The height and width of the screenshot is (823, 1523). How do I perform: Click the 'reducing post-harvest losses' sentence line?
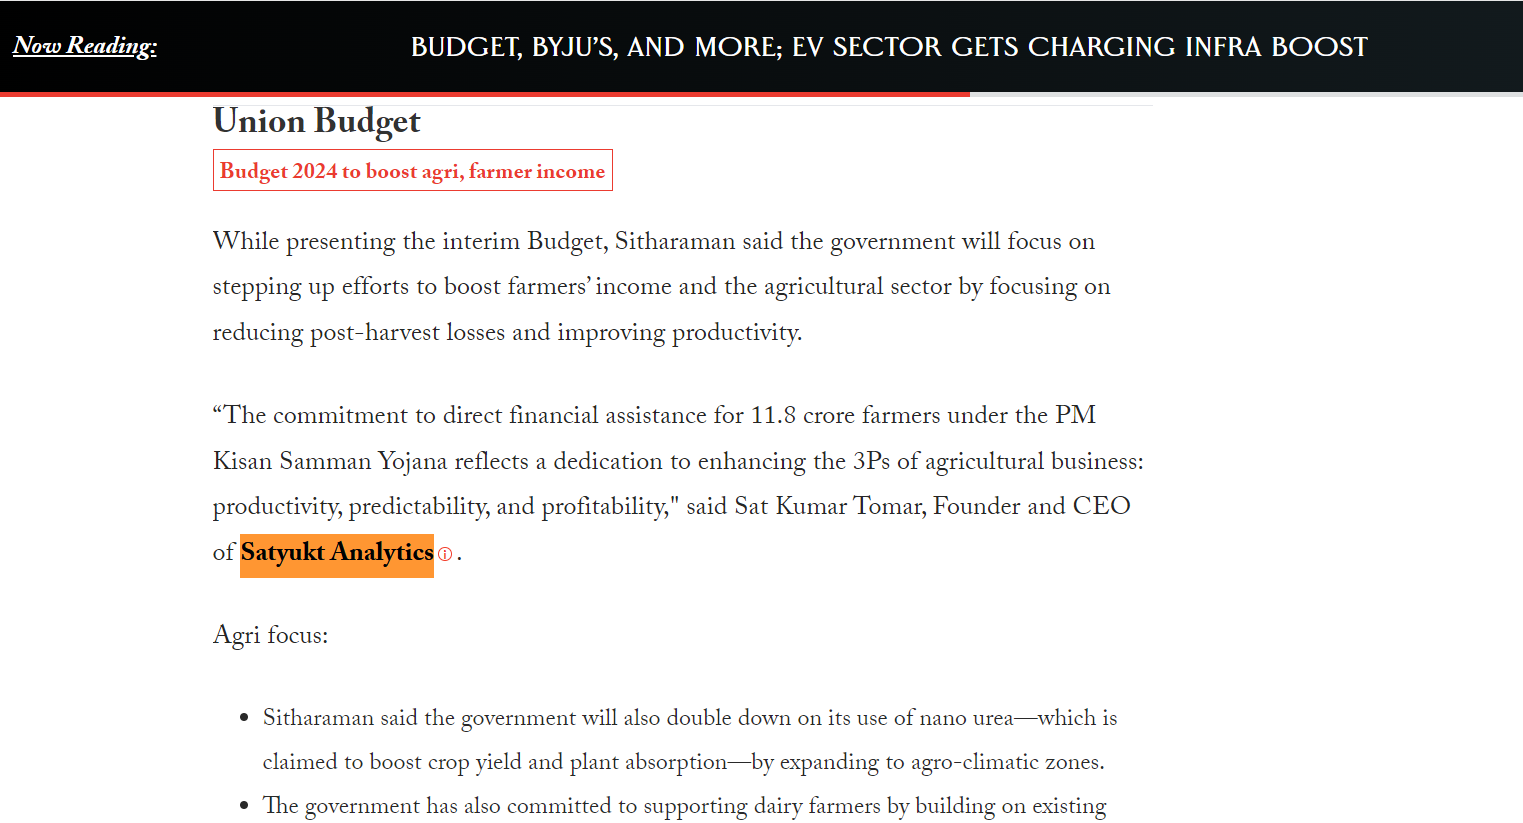507,333
